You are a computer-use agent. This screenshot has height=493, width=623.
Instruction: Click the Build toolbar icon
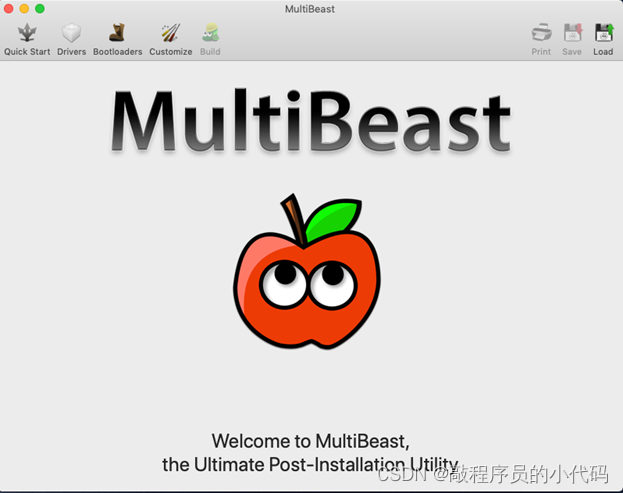click(210, 33)
